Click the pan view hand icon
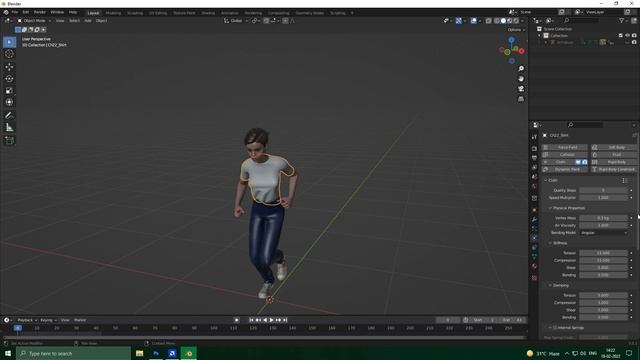Viewport: 640px width, 360px height. pyautogui.click(x=521, y=79)
